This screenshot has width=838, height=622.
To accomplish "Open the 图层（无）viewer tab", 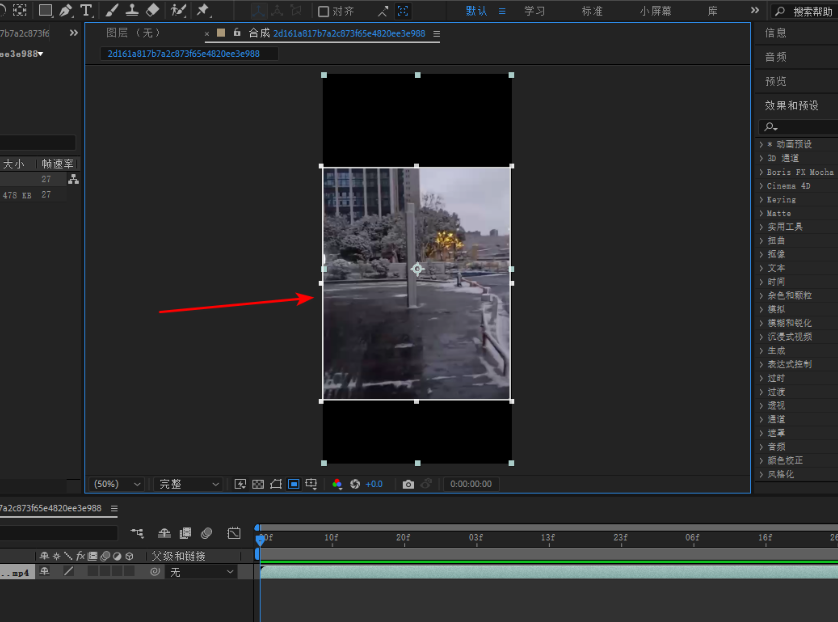I will coord(134,33).
